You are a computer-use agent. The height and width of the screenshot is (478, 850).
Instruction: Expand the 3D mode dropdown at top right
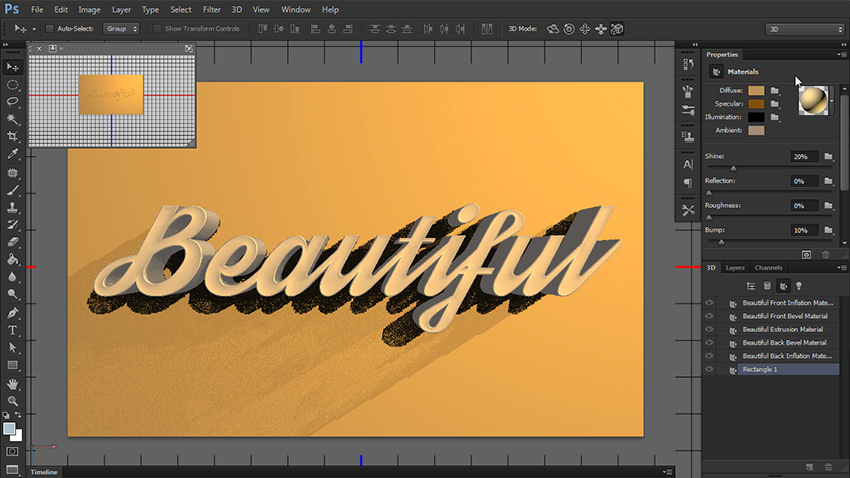803,29
